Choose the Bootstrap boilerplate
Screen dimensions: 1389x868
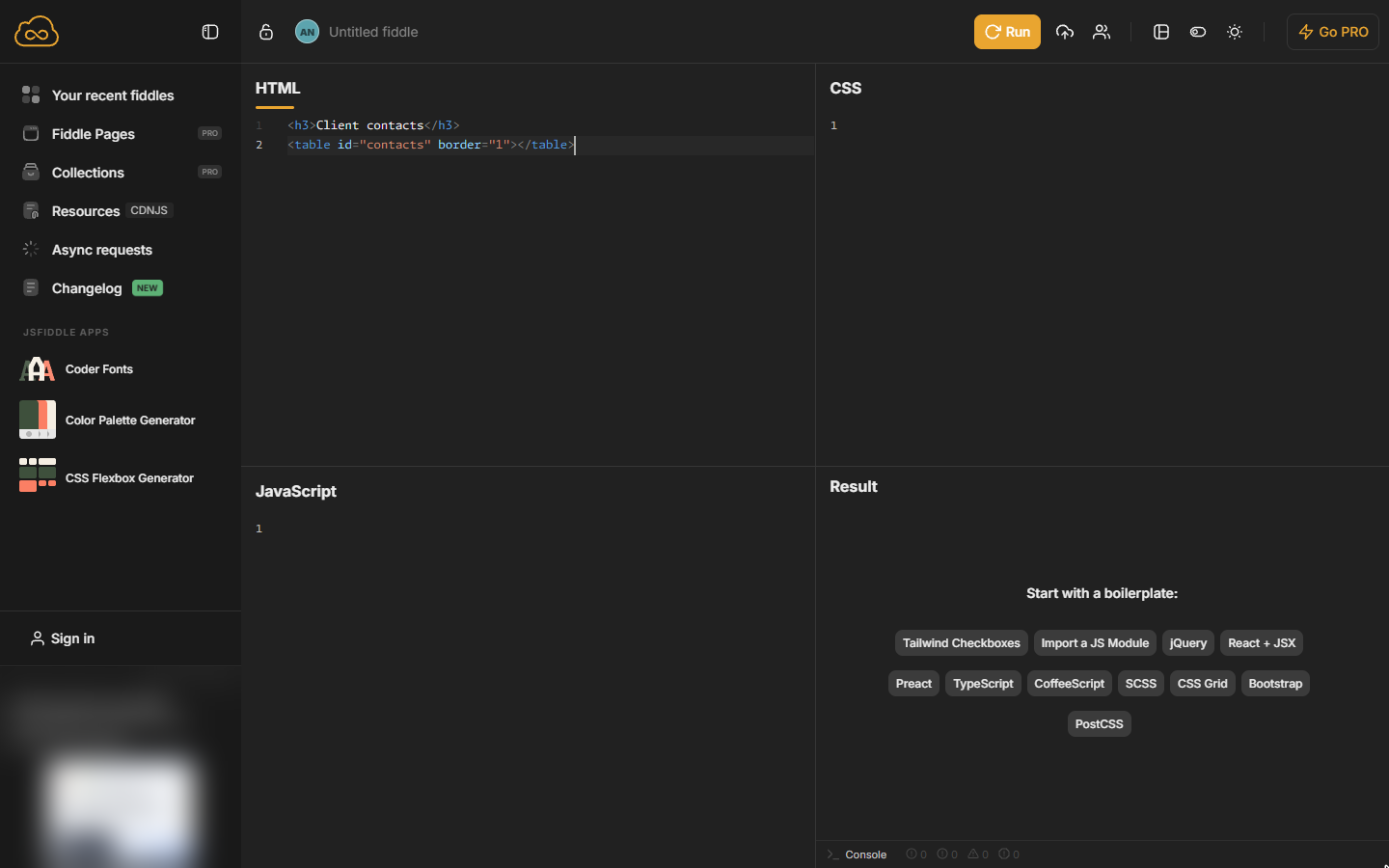pyautogui.click(x=1275, y=684)
